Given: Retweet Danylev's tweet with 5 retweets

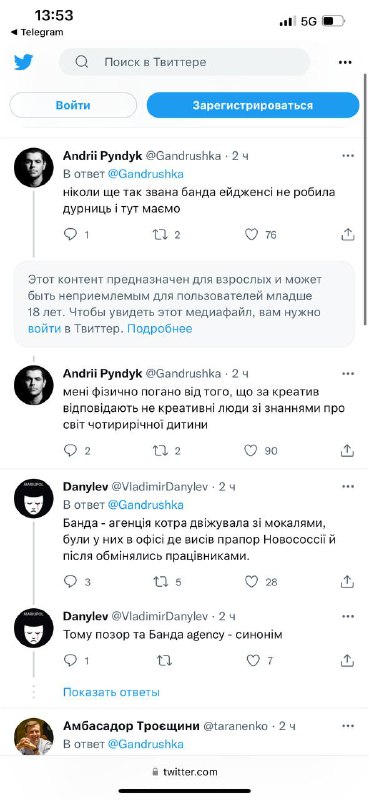Looking at the screenshot, I should tap(161, 581).
